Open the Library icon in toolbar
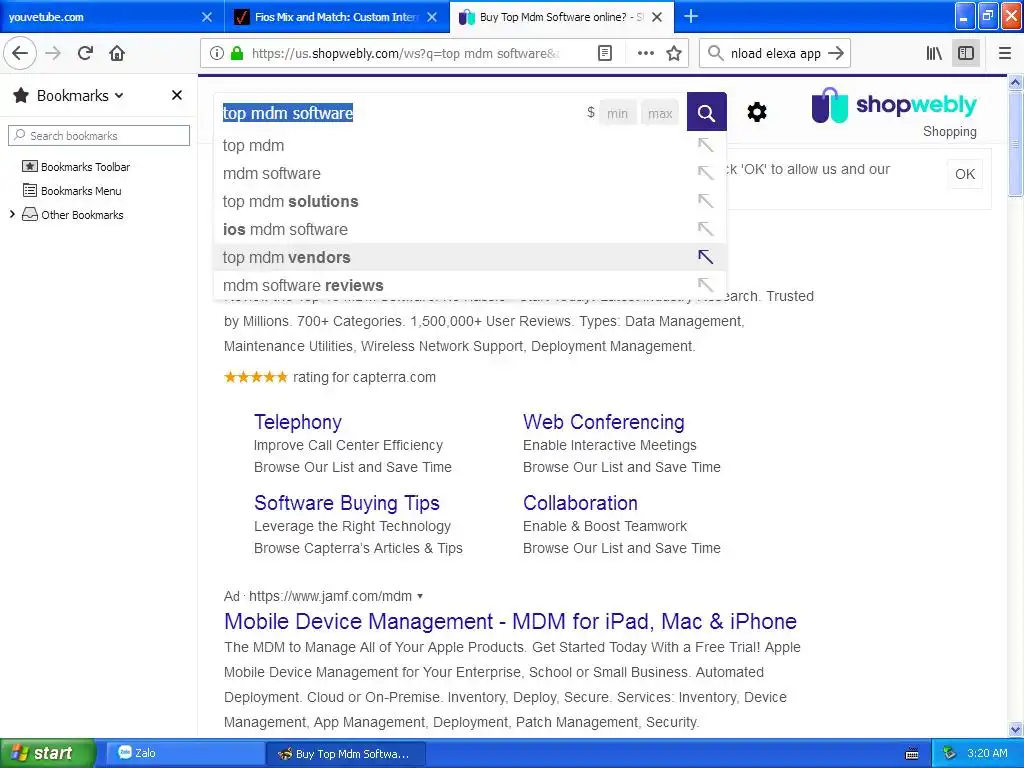 tap(934, 53)
